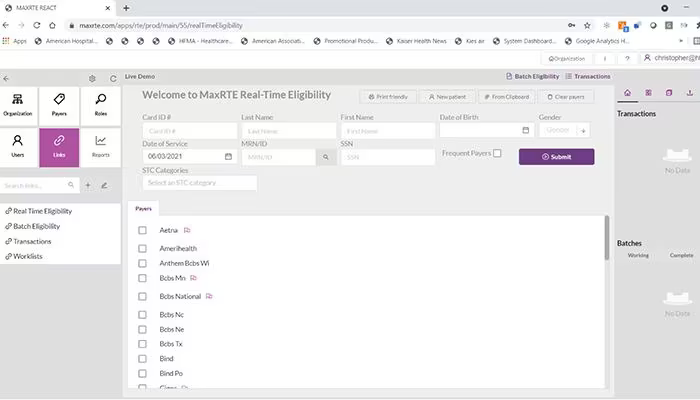Click the Submit button
Image resolution: width=700 pixels, height=400 pixels.
pyautogui.click(x=556, y=157)
